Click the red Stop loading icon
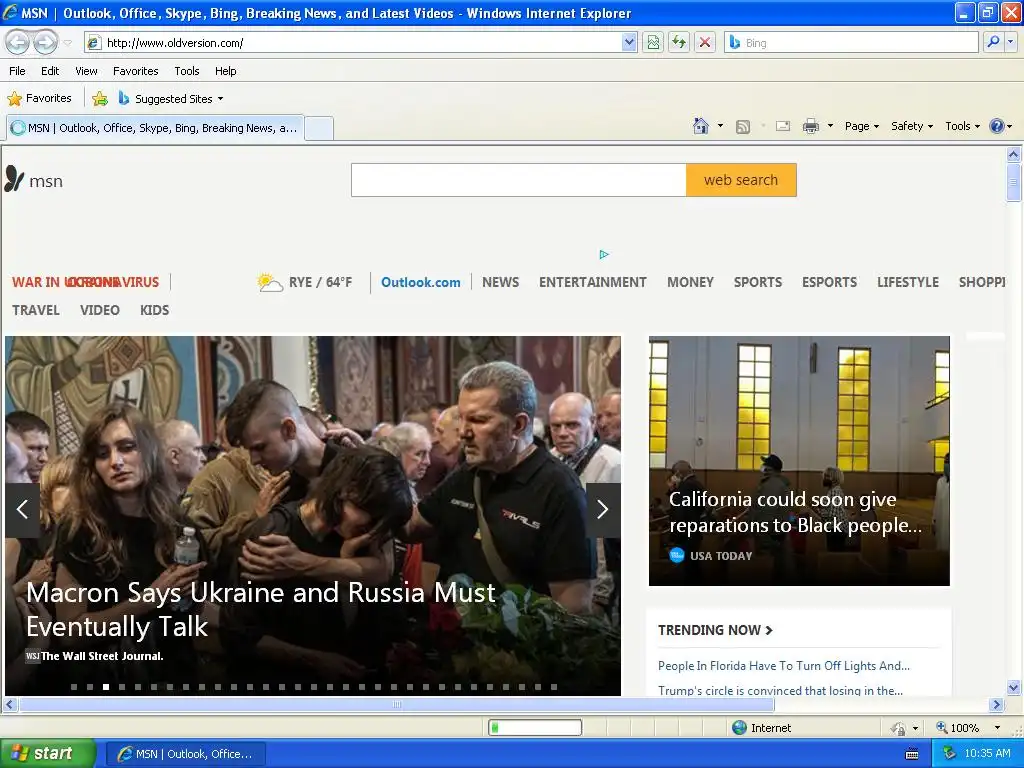Screen dimensions: 1024x768 point(705,42)
